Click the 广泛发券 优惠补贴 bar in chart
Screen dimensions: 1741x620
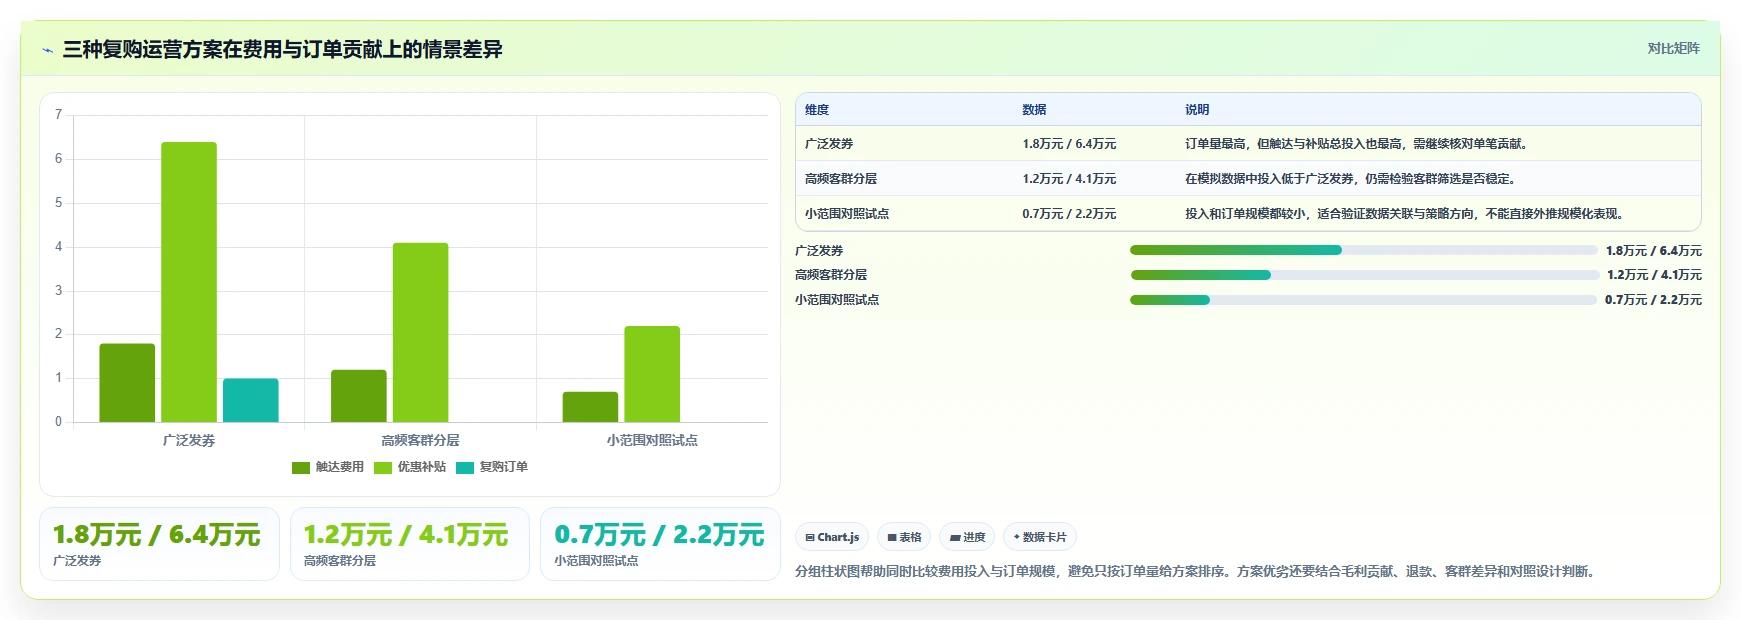pos(189,282)
